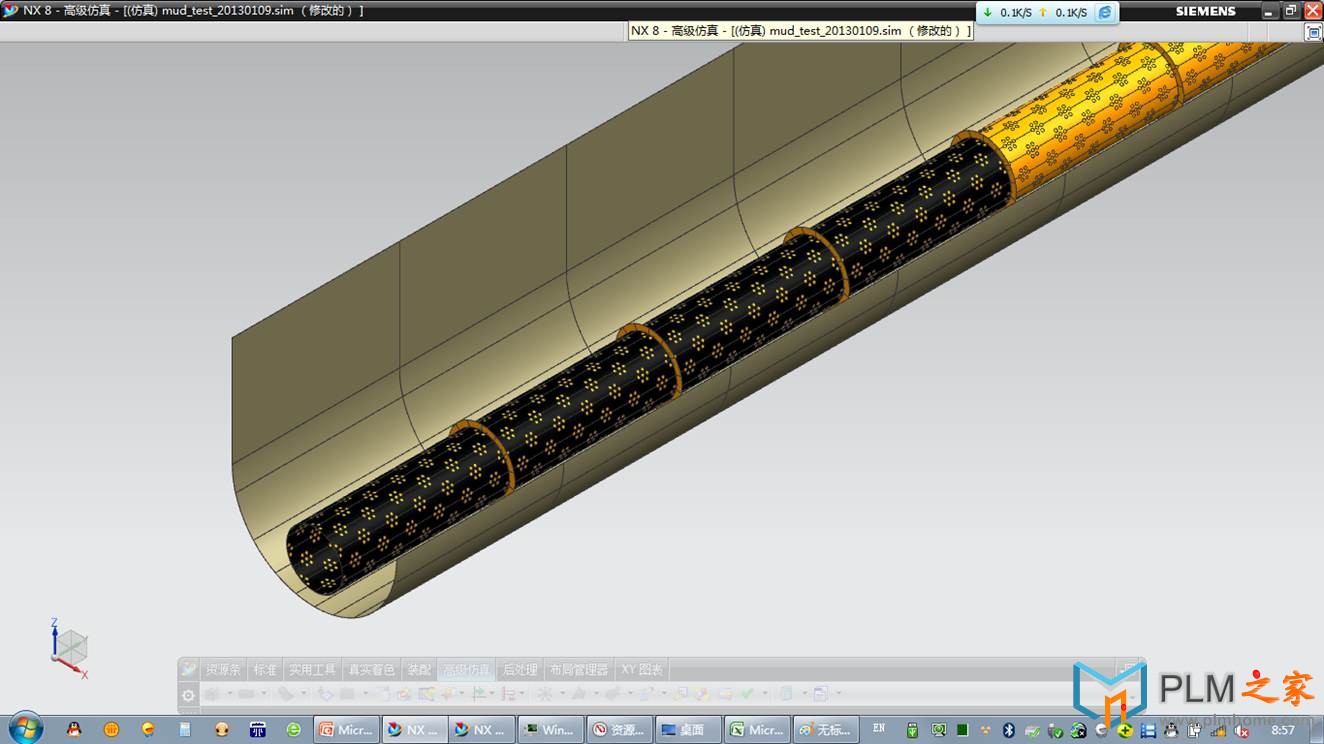Click the orange headset quick-launch icon
Viewport: 1324px width, 744px height.
[x=221, y=730]
